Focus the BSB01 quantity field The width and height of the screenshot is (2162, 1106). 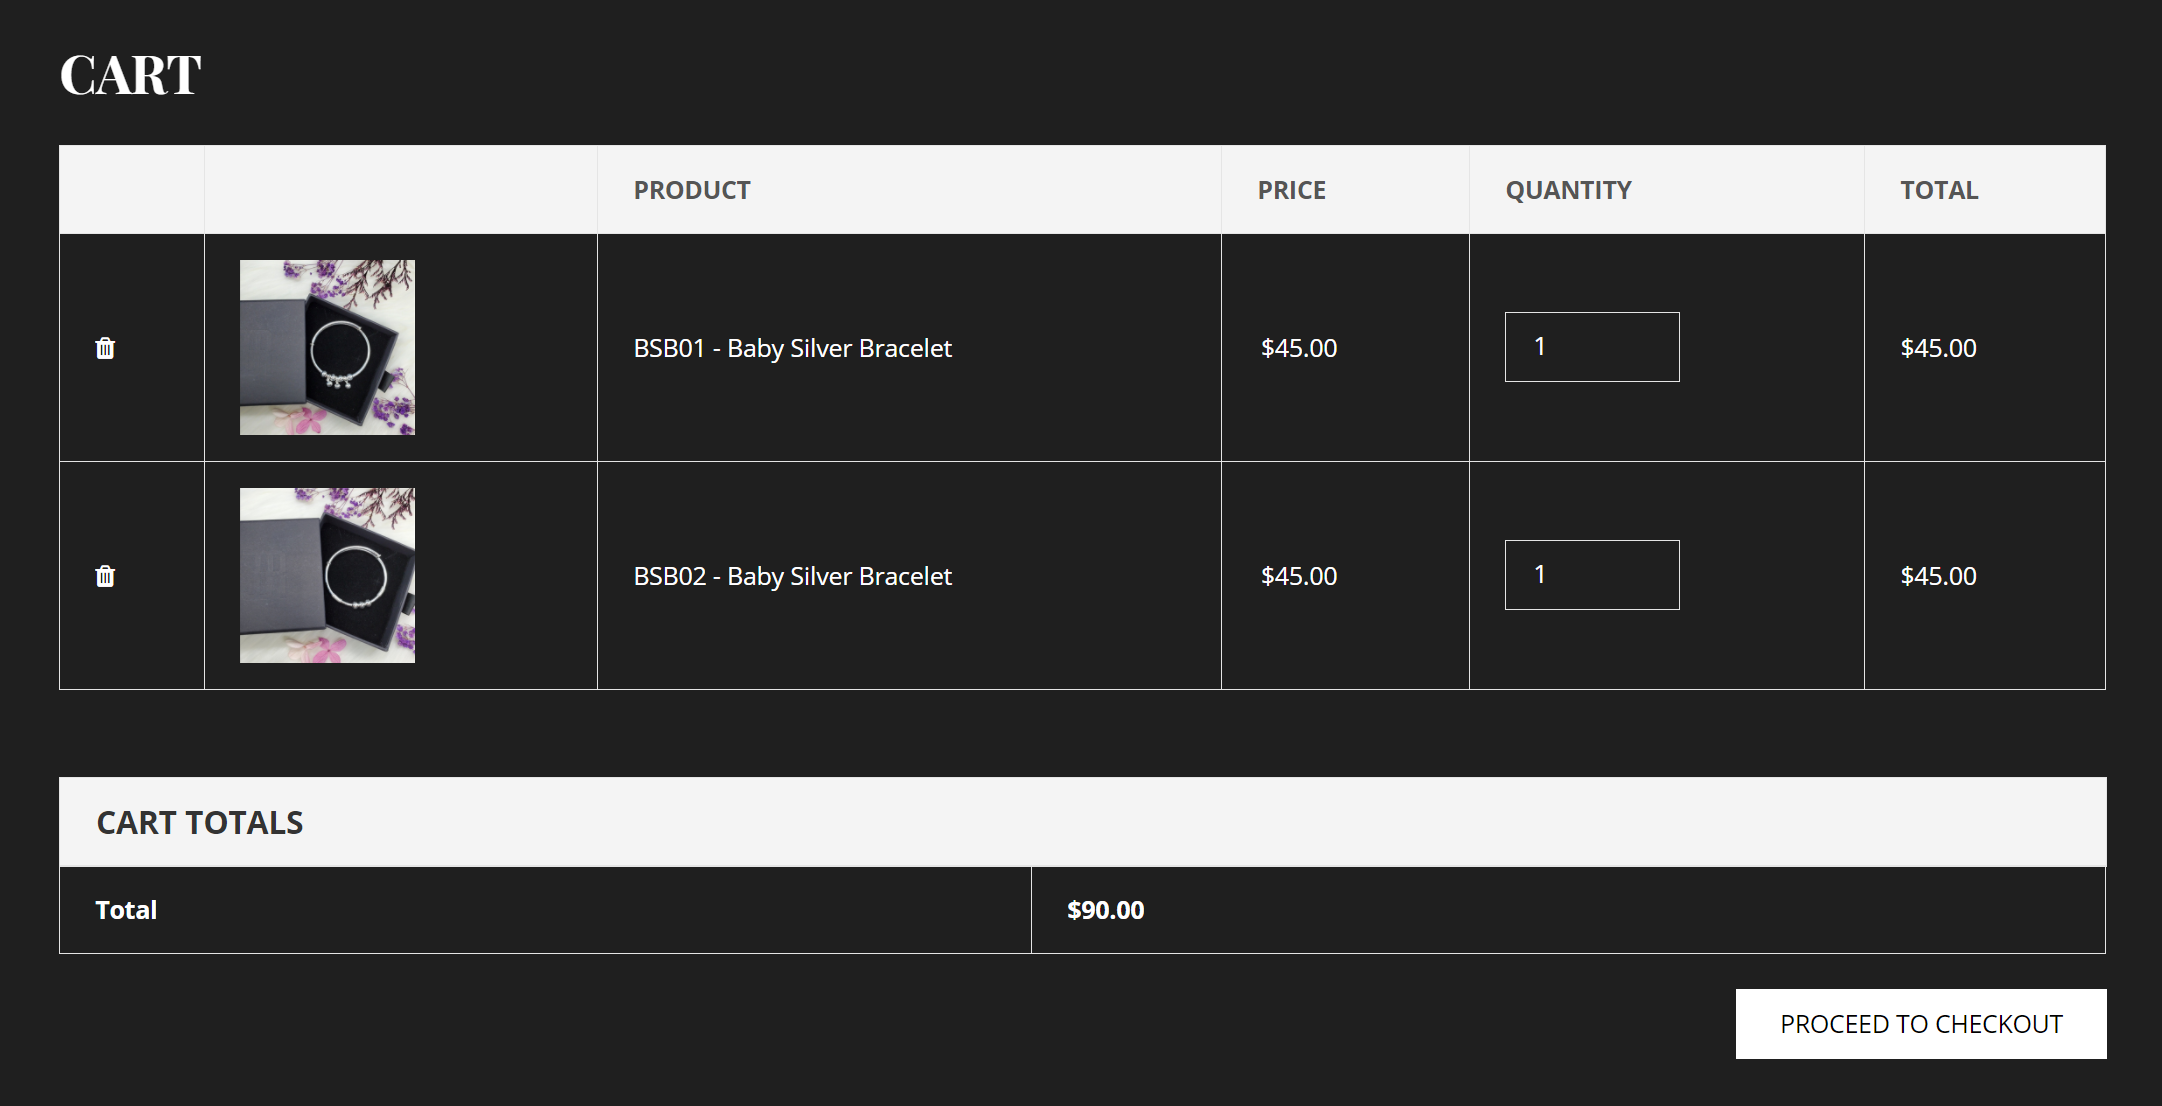point(1591,347)
